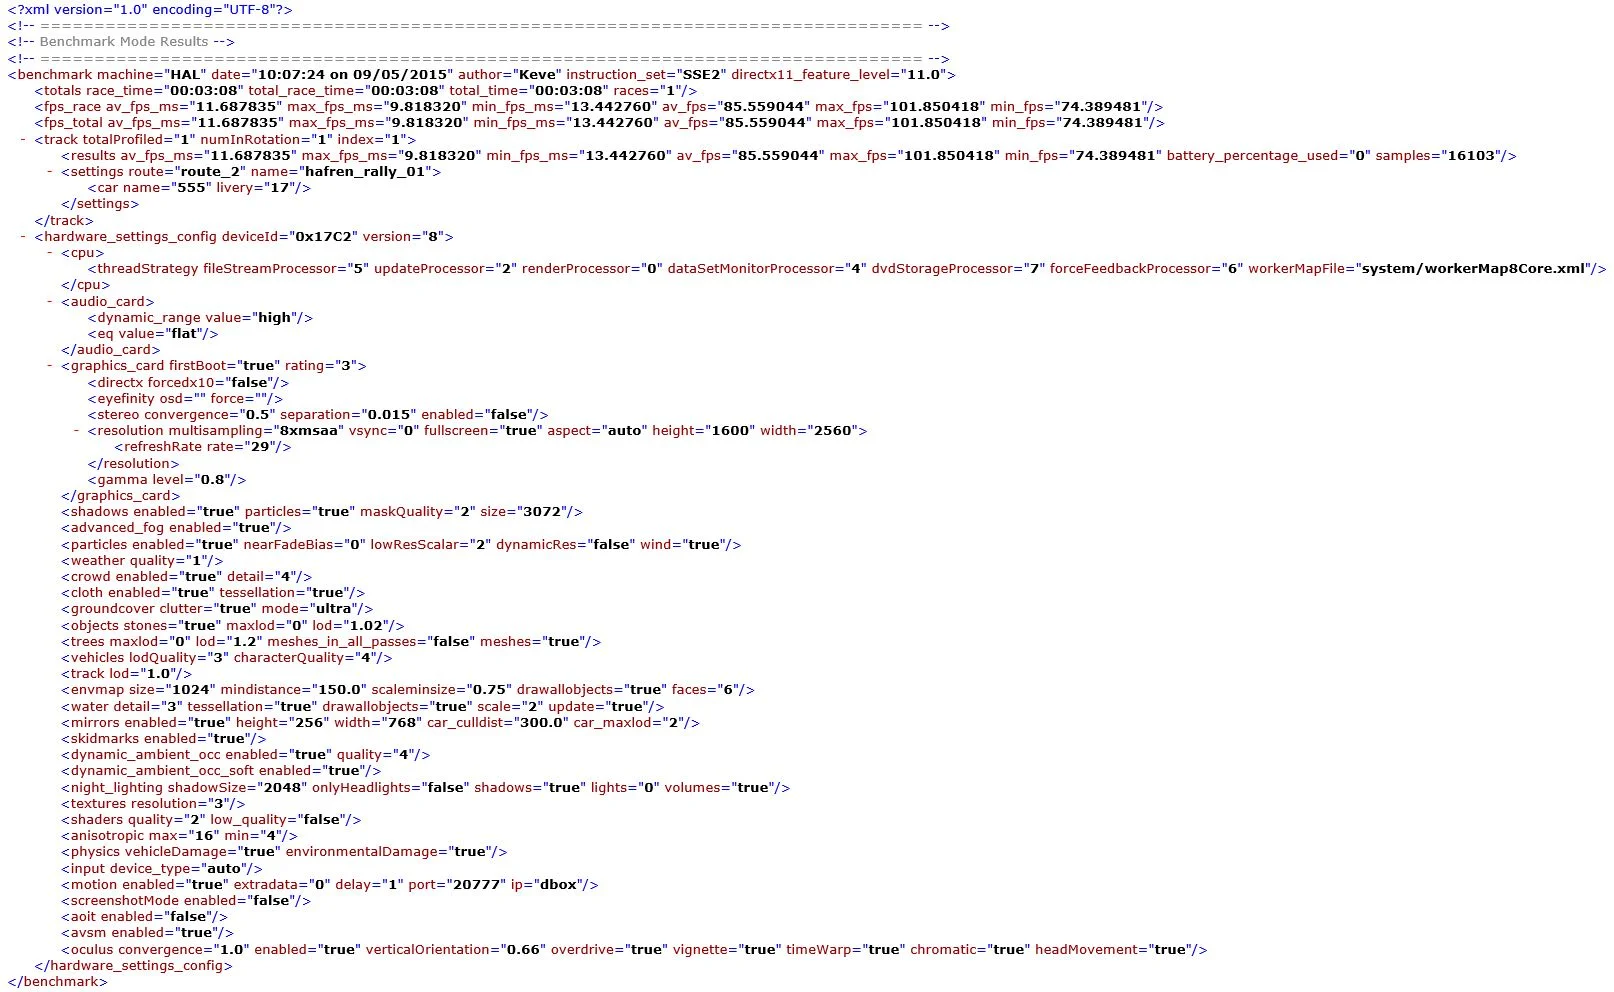Viewport: 1614px width, 992px height.
Task: Click the night_lighting shadowSize value "2048"
Action: click(283, 788)
